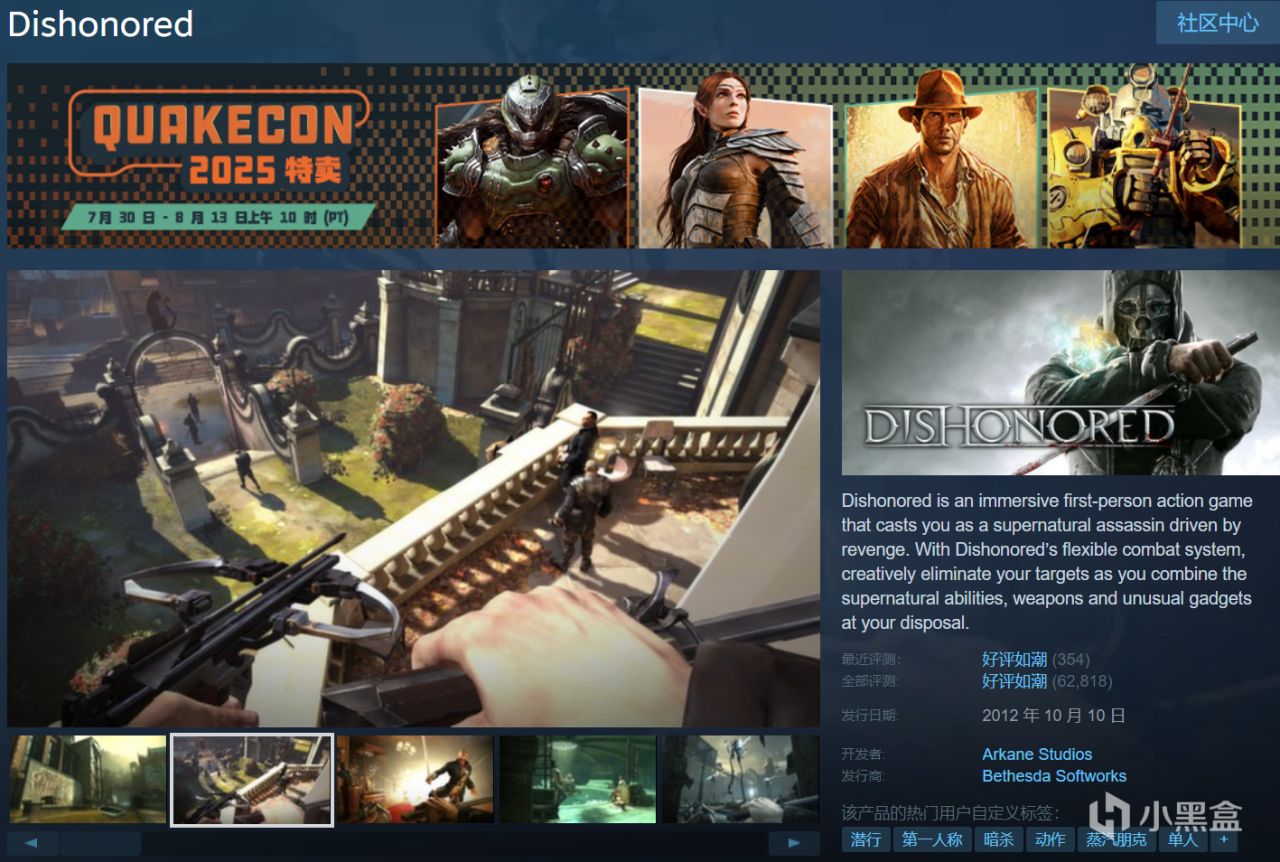Click the large crossbow screenshot preview
1280x862 pixels.
coord(413,498)
